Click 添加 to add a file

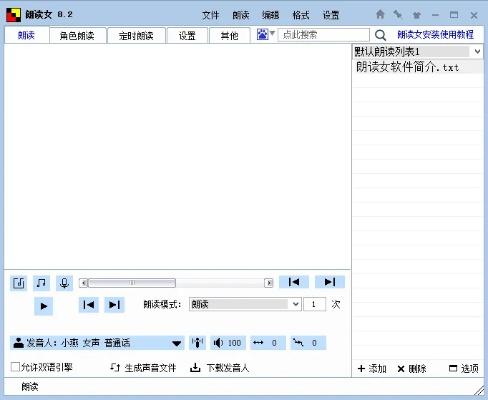[x=372, y=369]
